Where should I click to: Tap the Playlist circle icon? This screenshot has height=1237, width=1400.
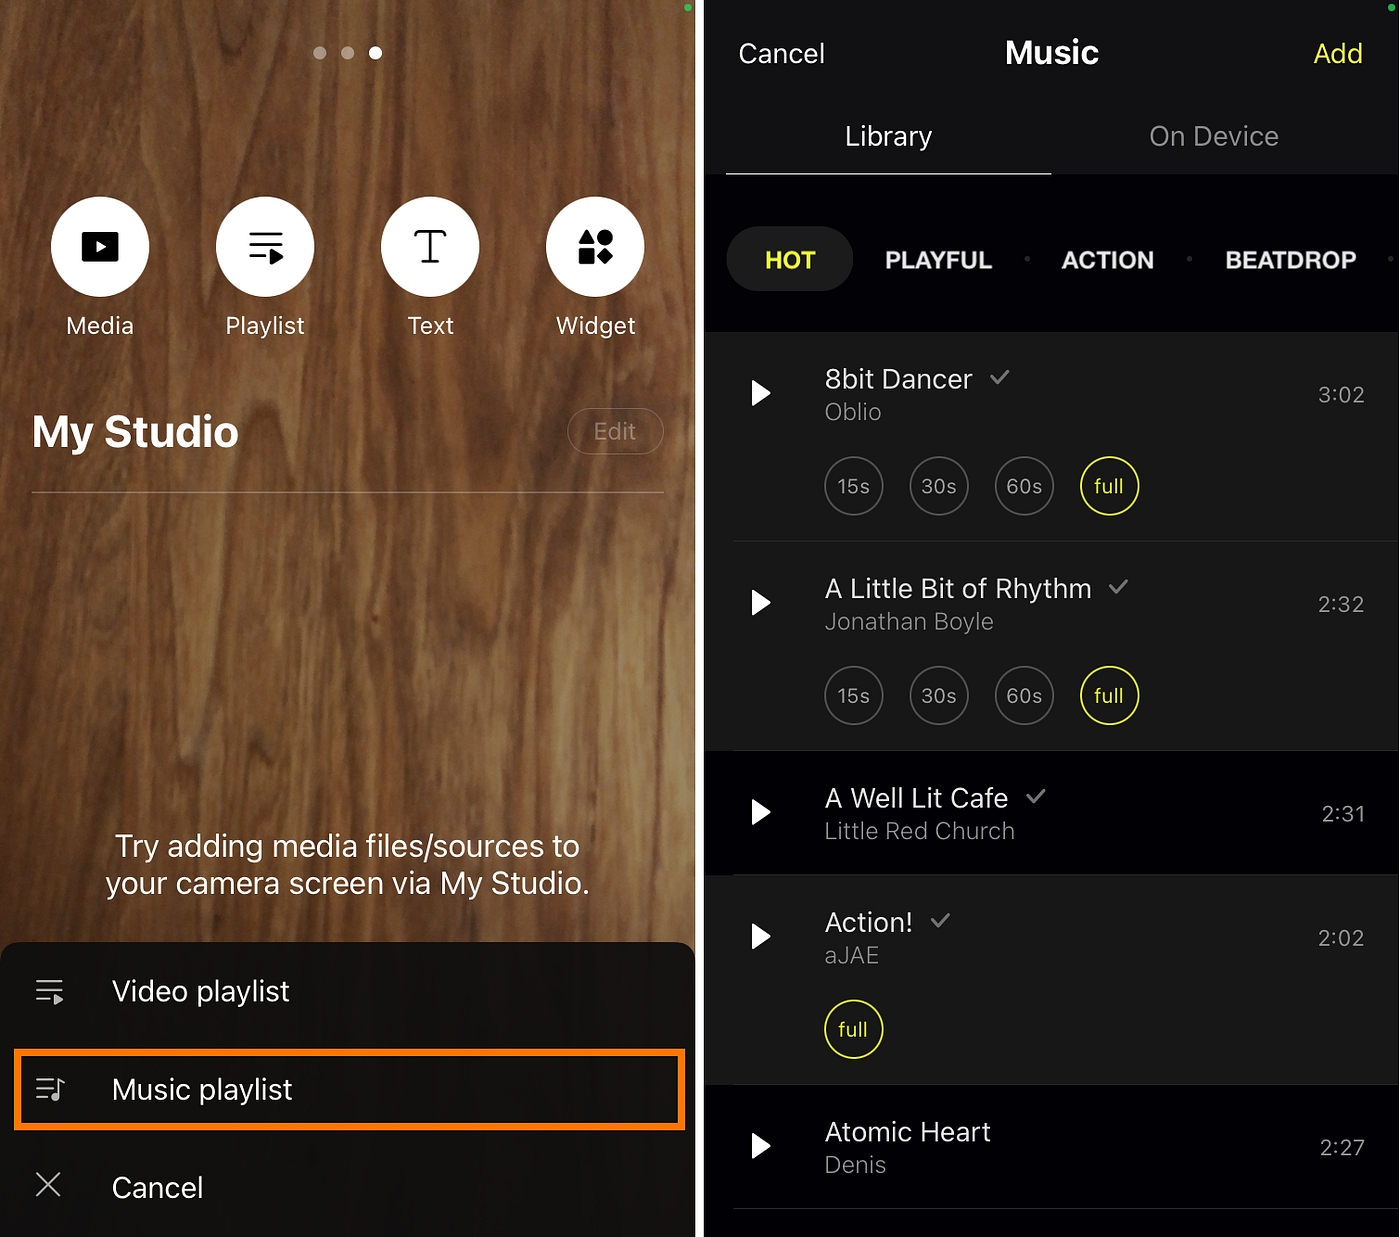pos(265,246)
